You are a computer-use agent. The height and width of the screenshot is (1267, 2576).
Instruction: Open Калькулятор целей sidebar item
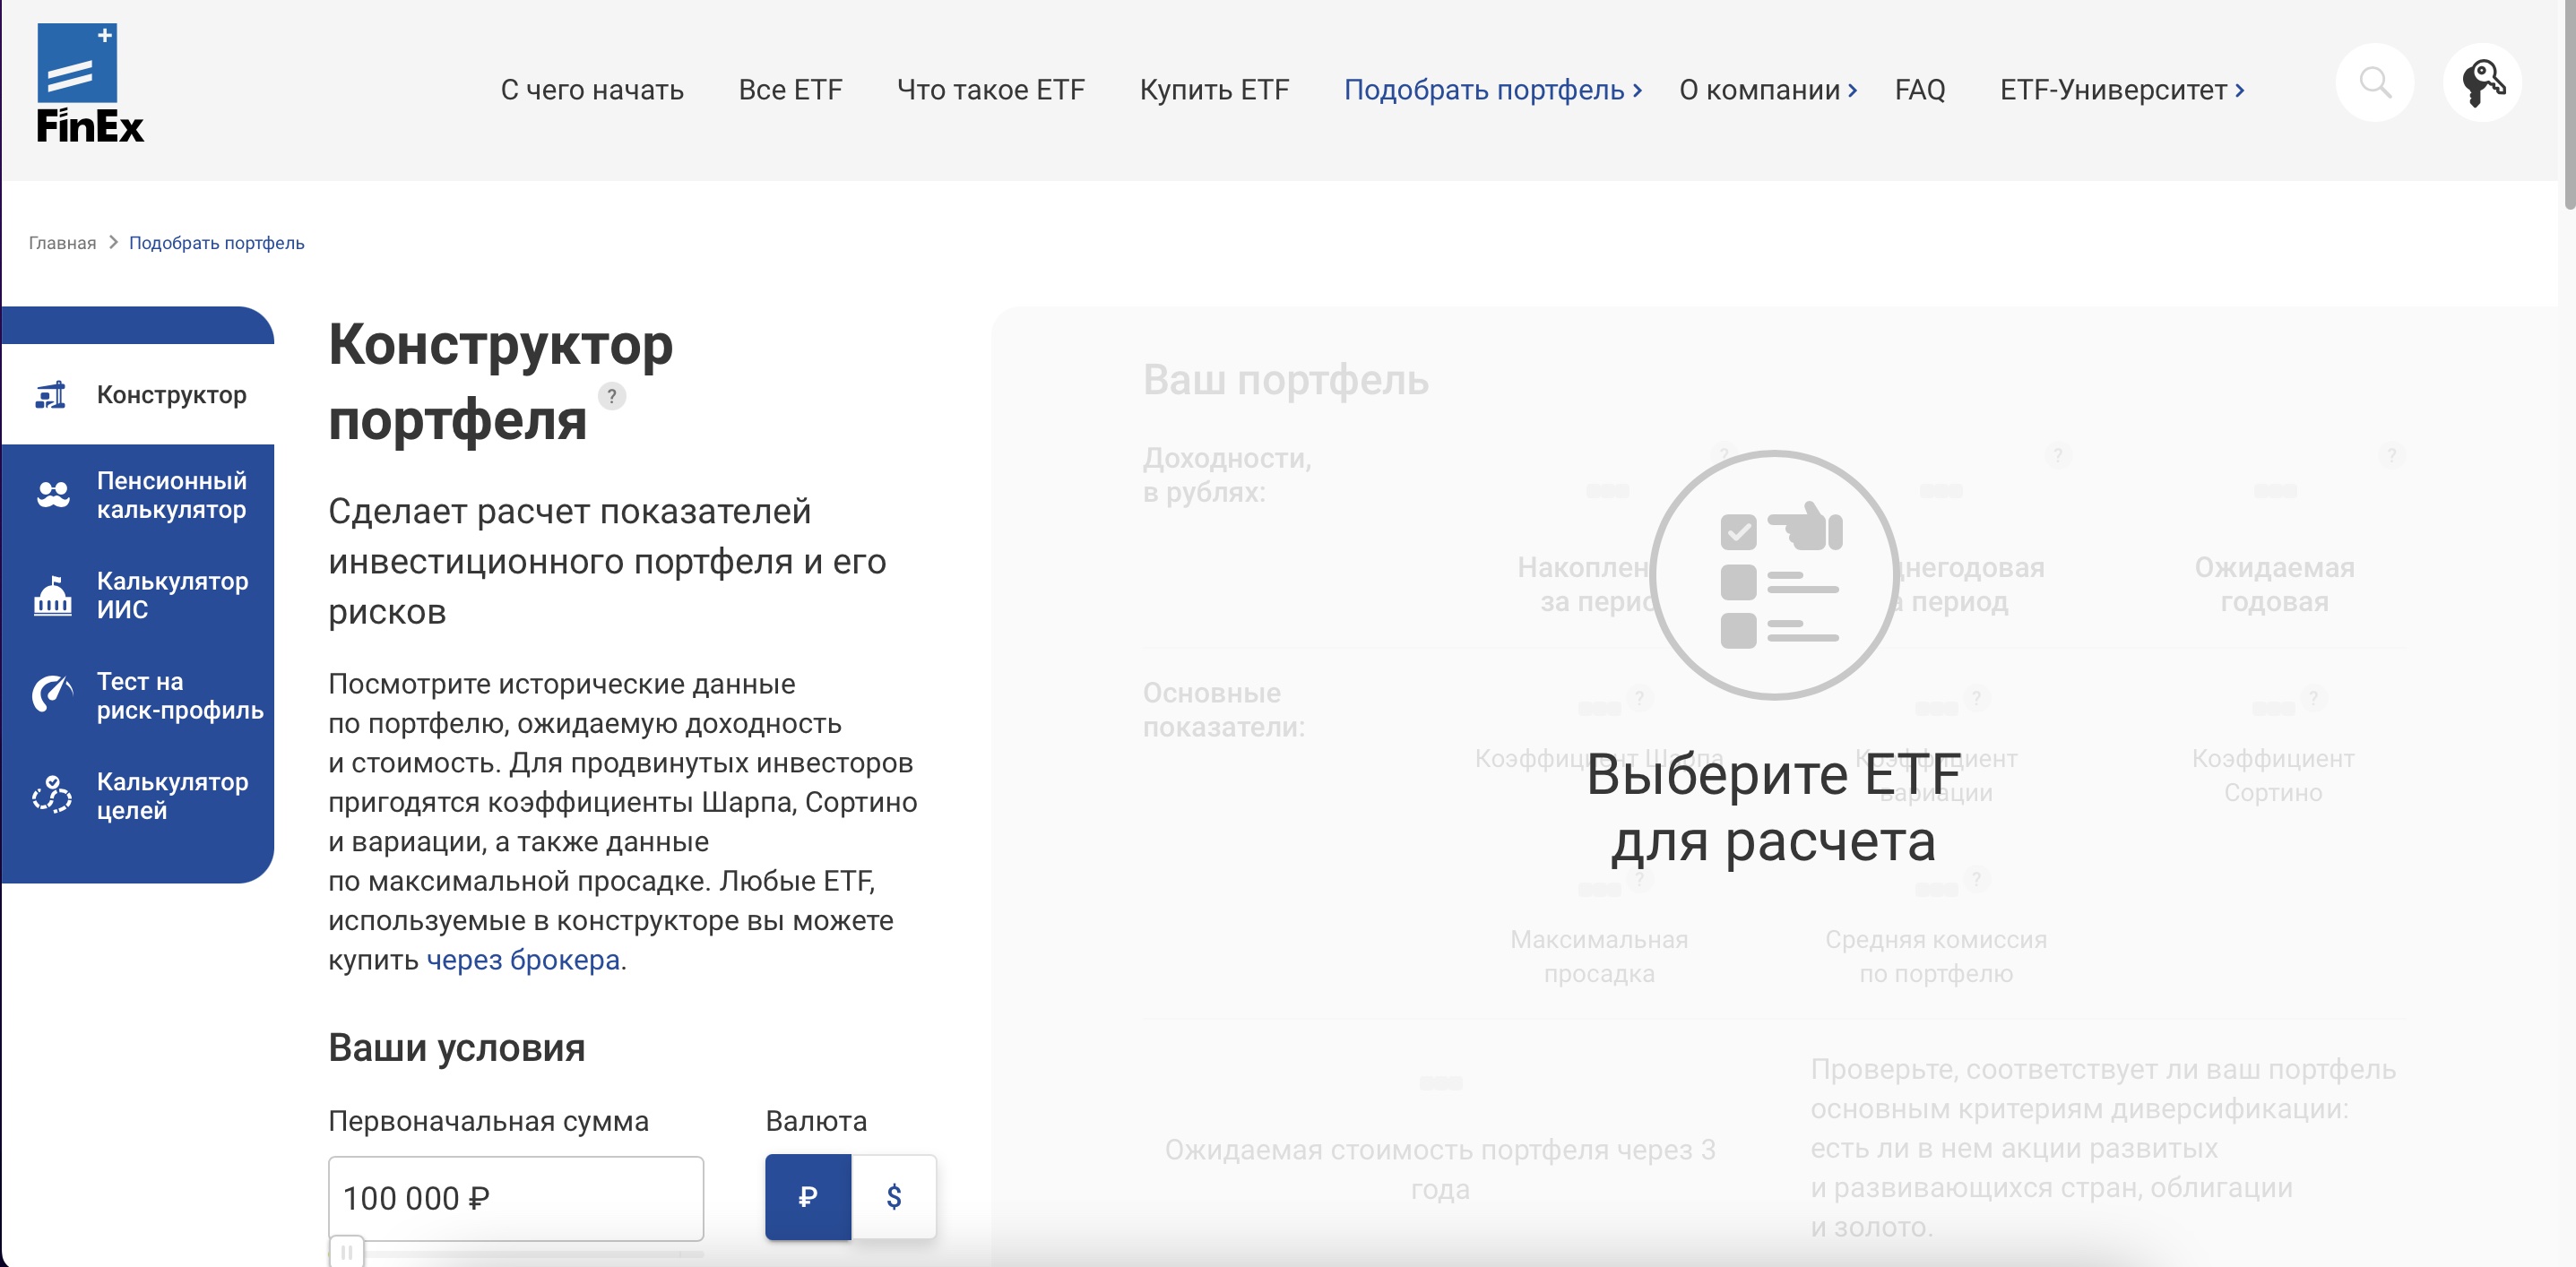click(138, 796)
